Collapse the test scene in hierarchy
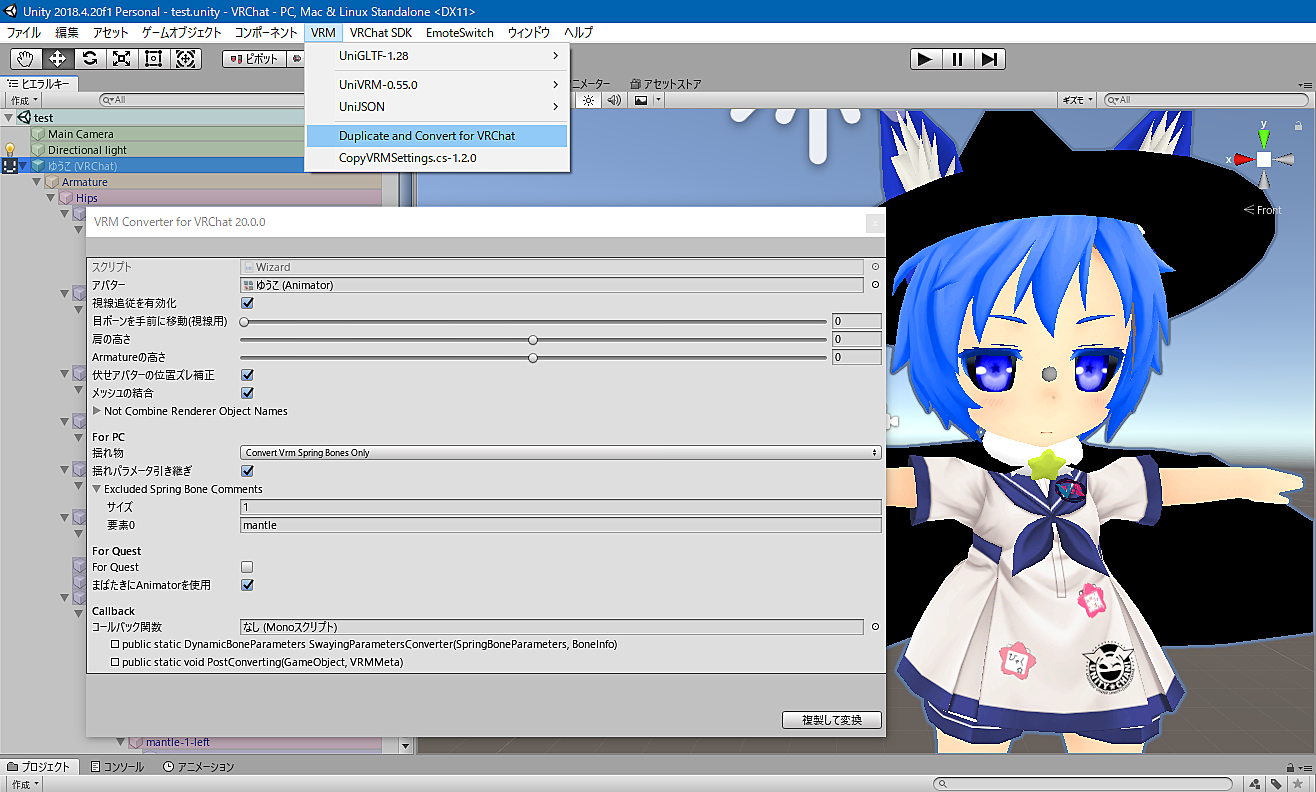 coord(9,118)
